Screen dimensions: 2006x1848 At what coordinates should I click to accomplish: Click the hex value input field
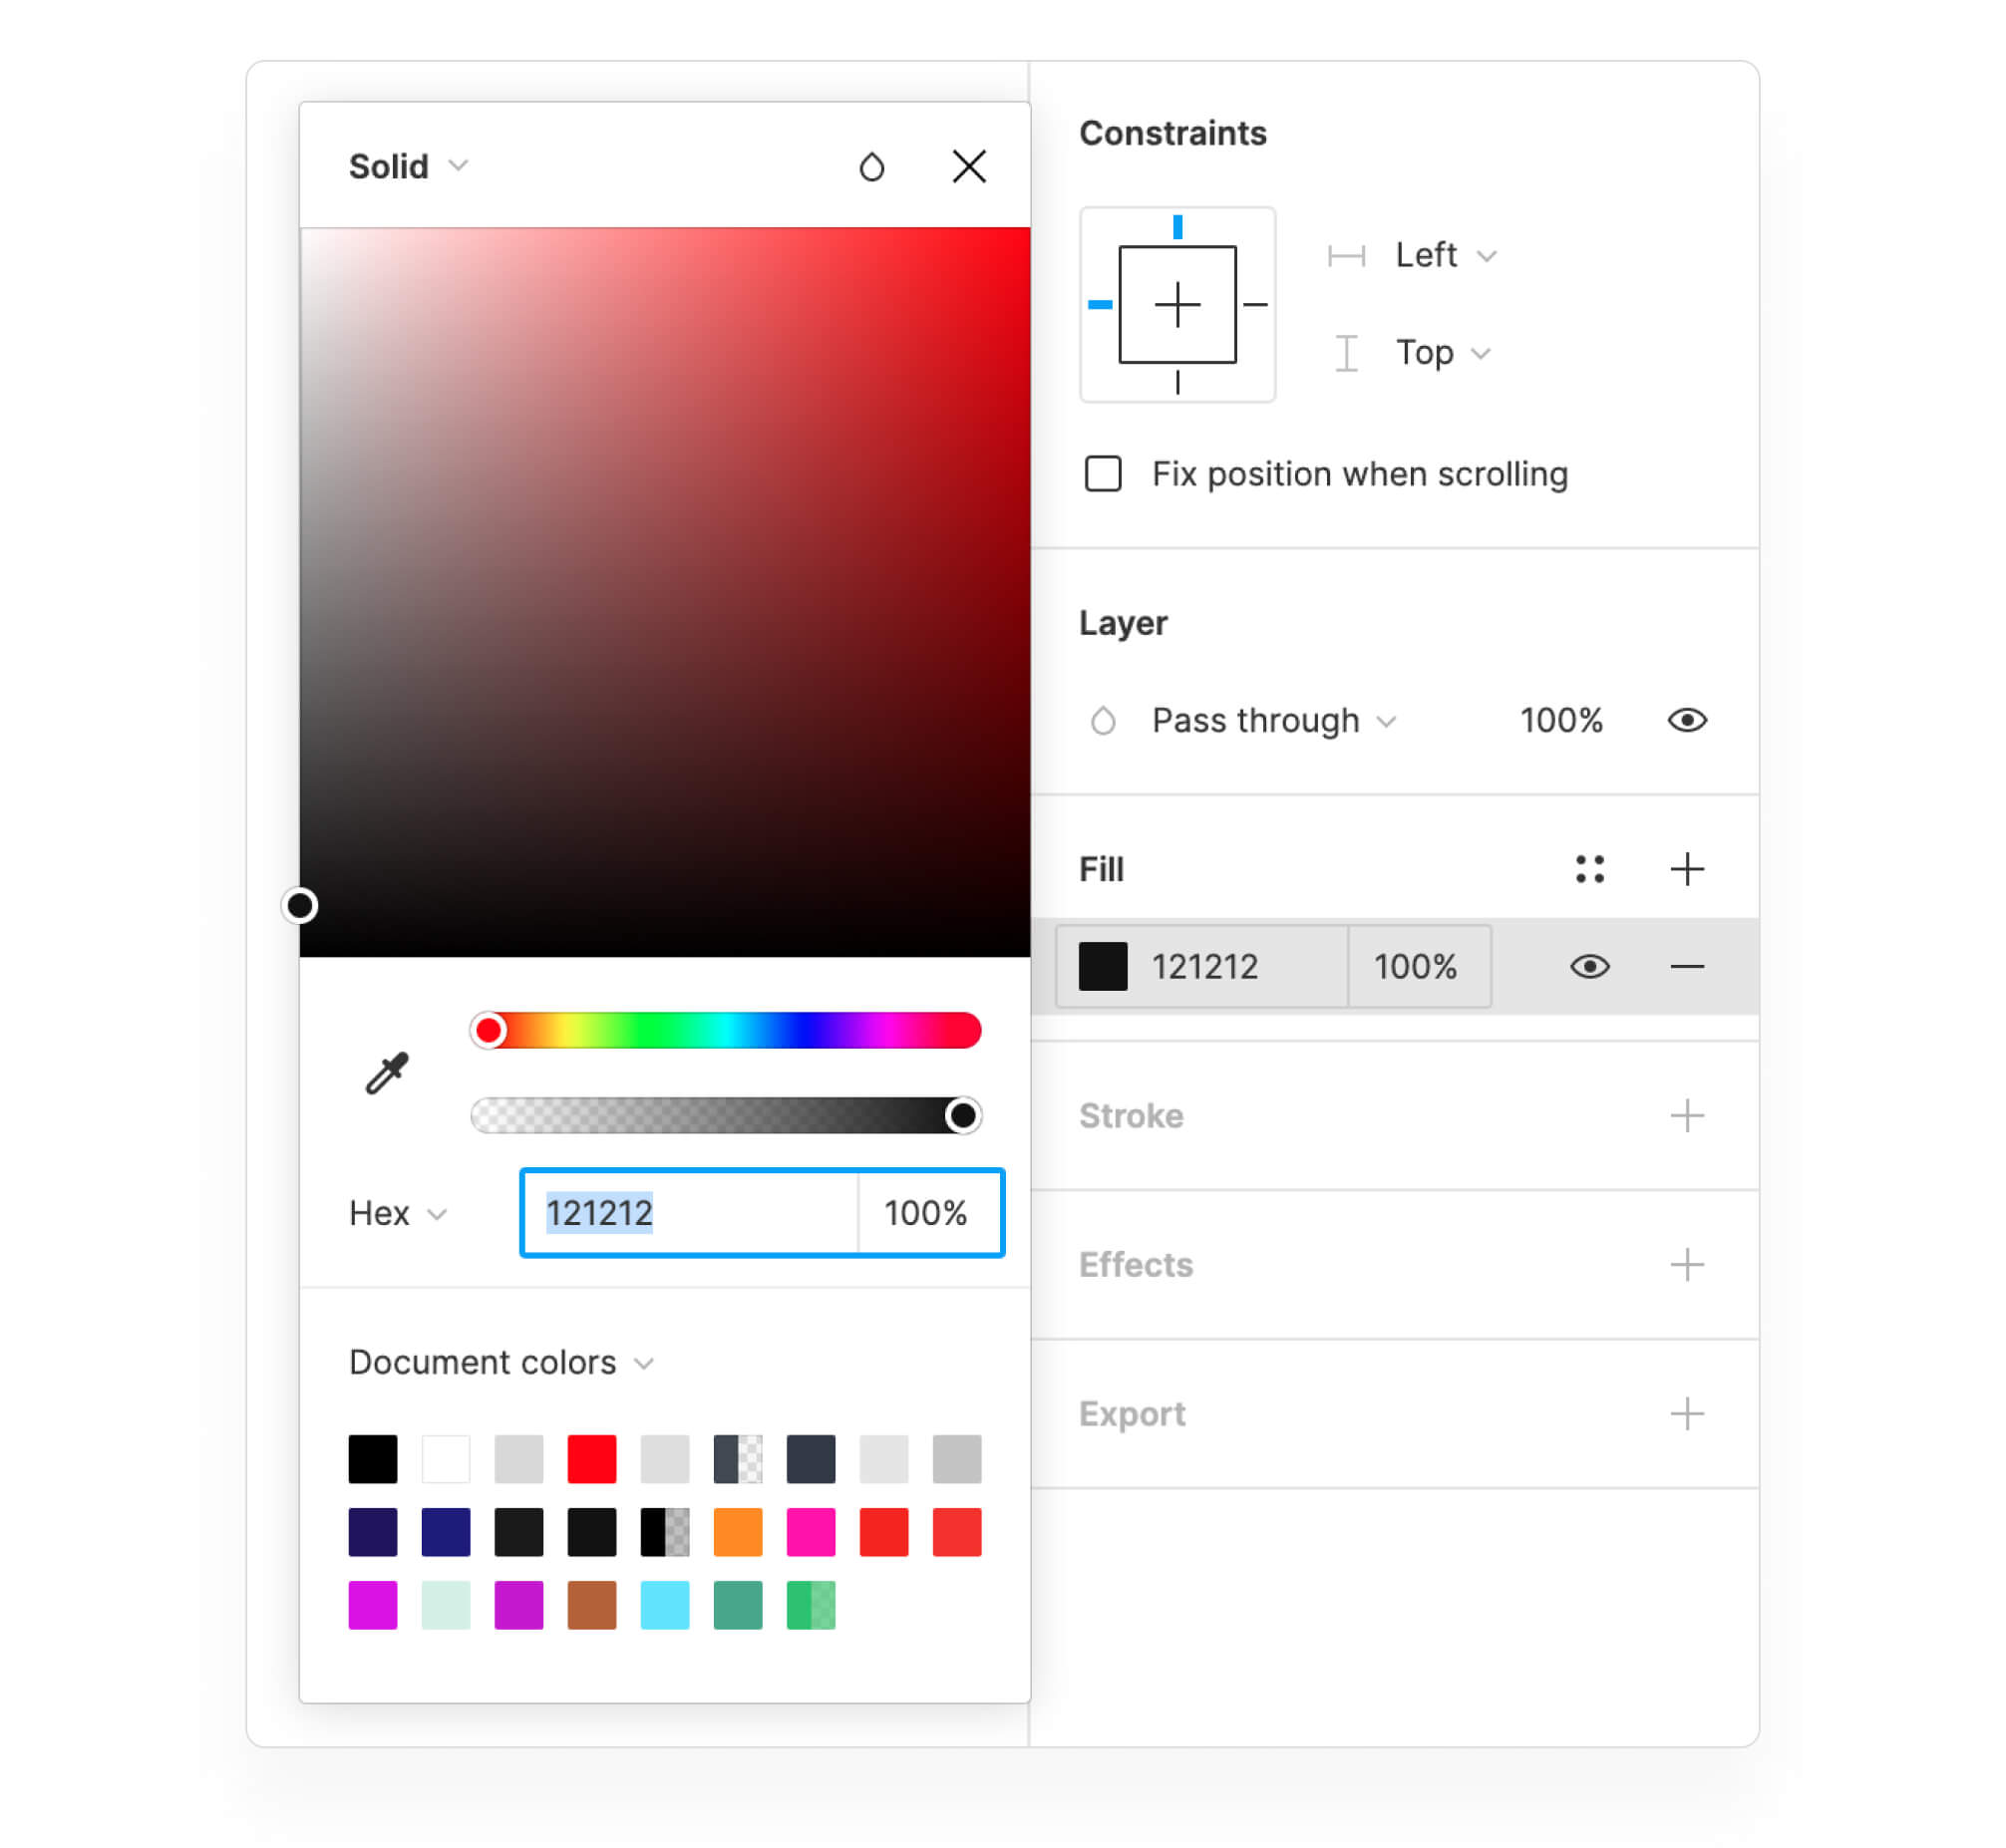690,1214
